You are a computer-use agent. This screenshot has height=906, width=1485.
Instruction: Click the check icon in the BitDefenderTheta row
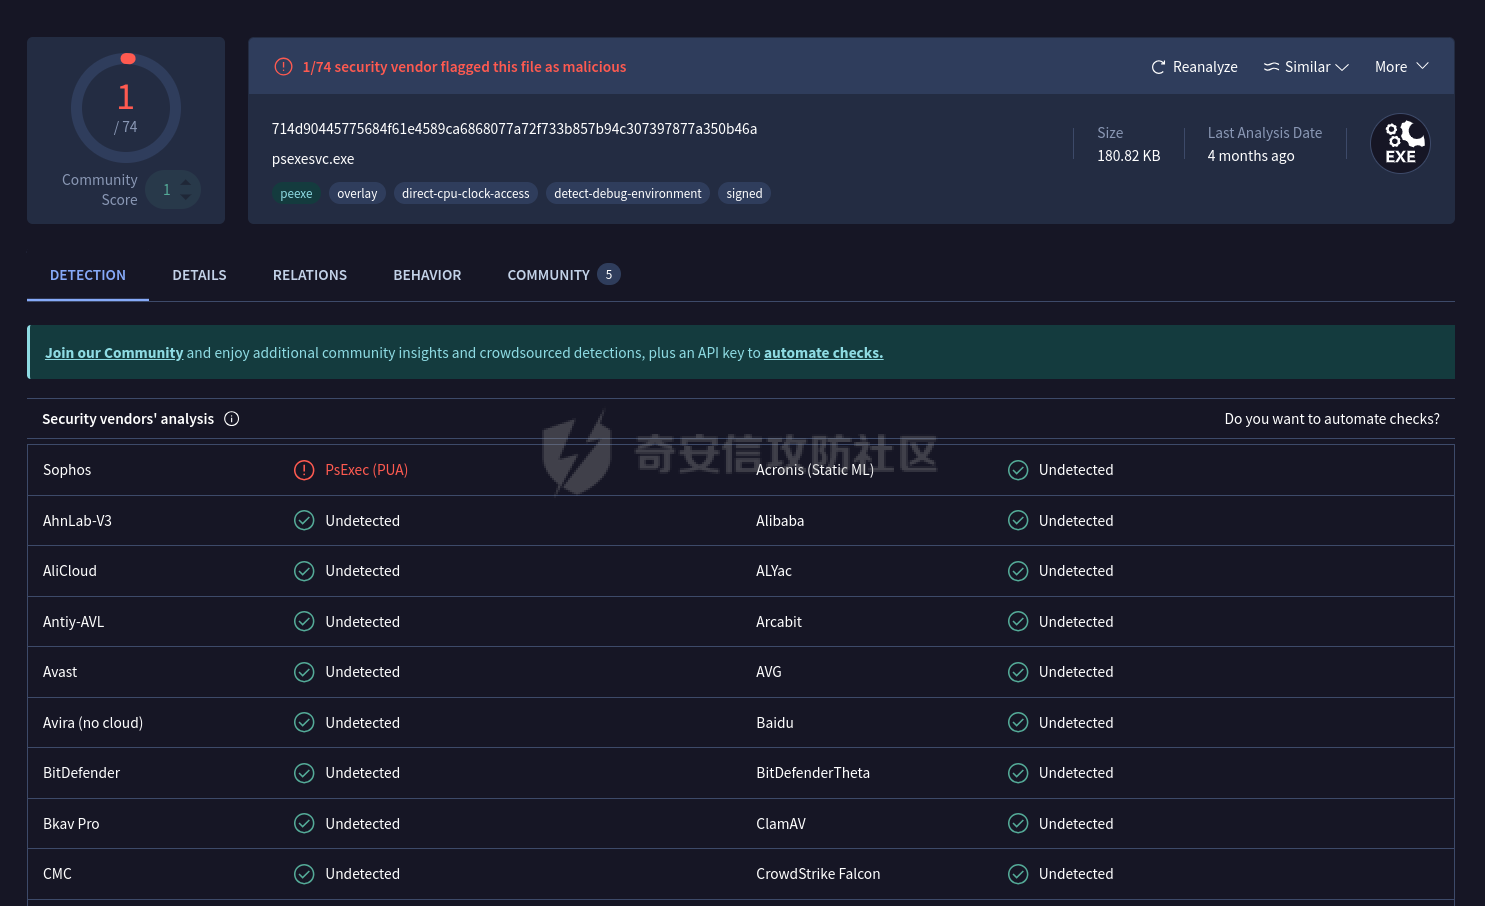1018,773
